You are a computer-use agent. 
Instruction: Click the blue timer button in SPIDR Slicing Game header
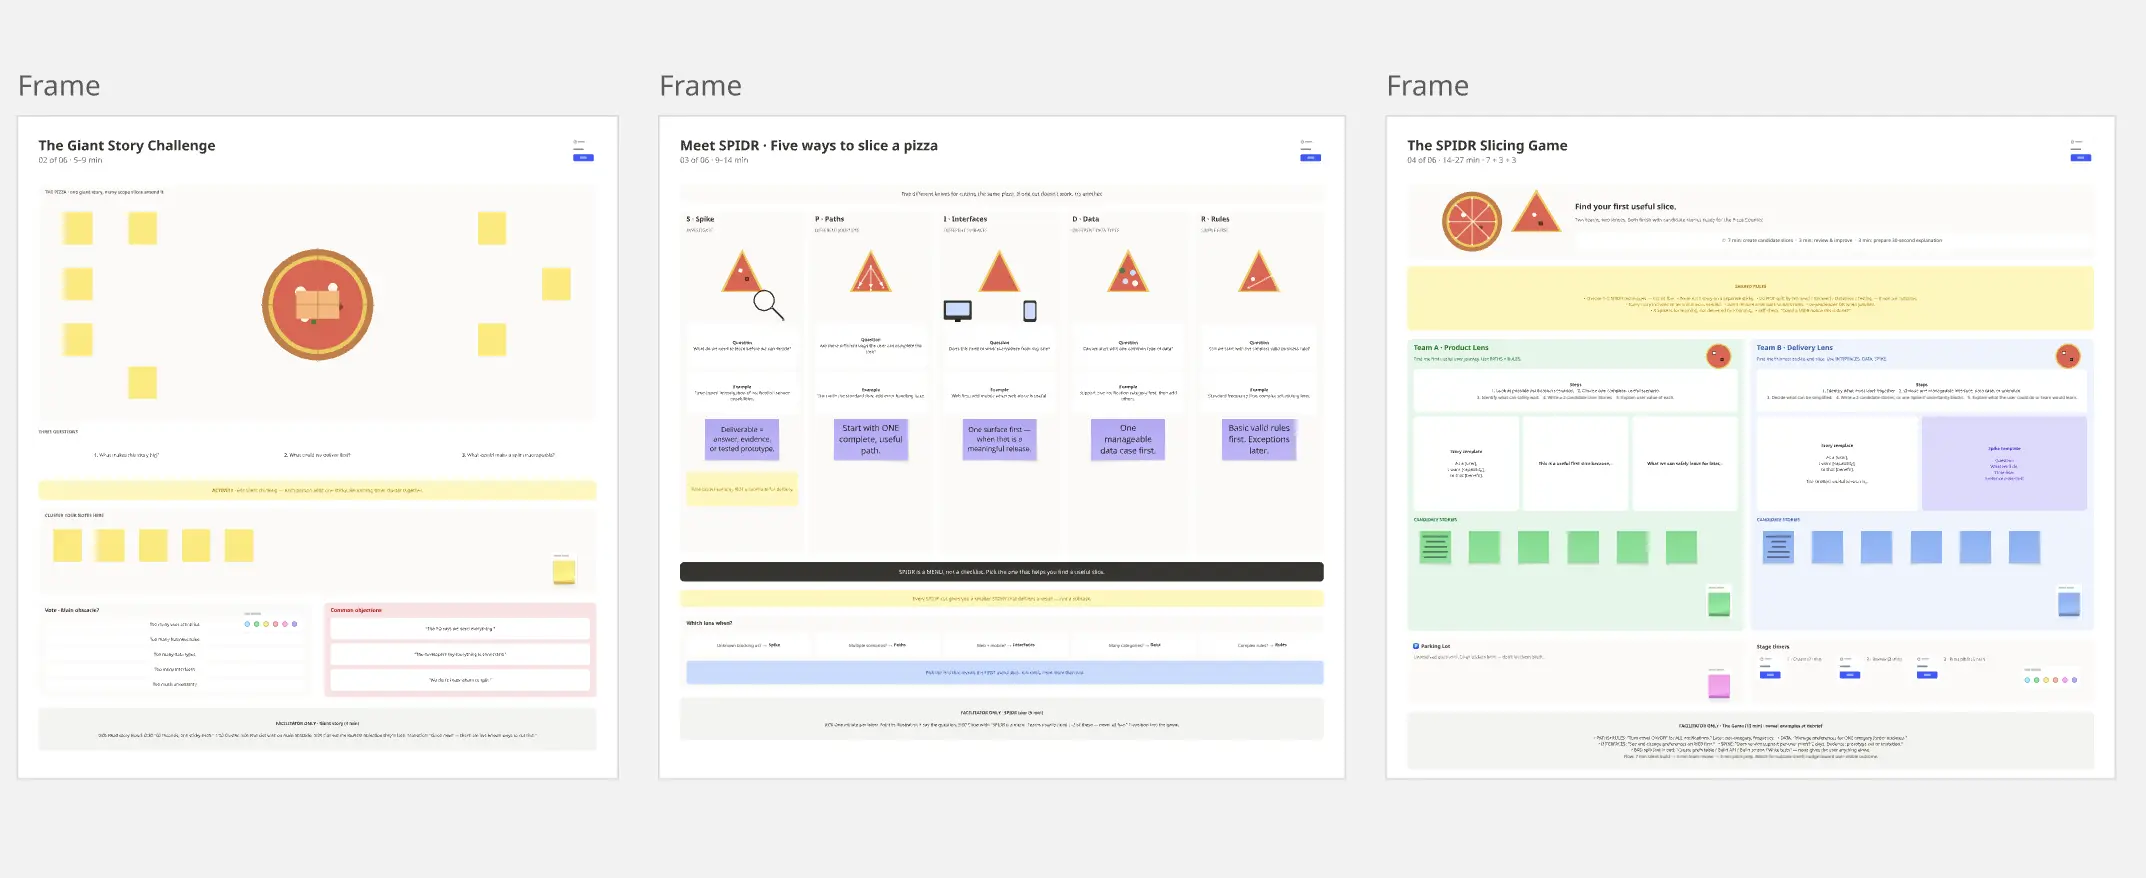[x=2081, y=157]
